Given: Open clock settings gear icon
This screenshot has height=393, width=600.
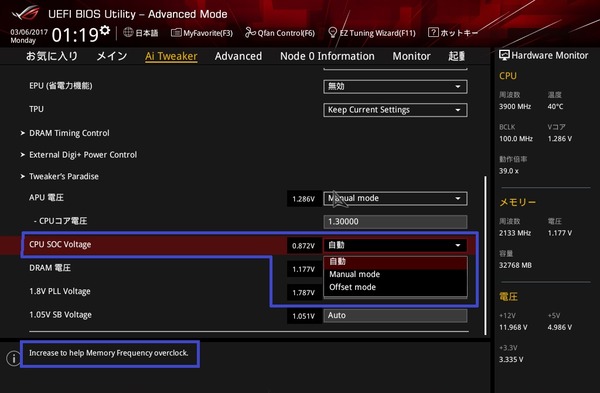Looking at the screenshot, I should point(105,30).
